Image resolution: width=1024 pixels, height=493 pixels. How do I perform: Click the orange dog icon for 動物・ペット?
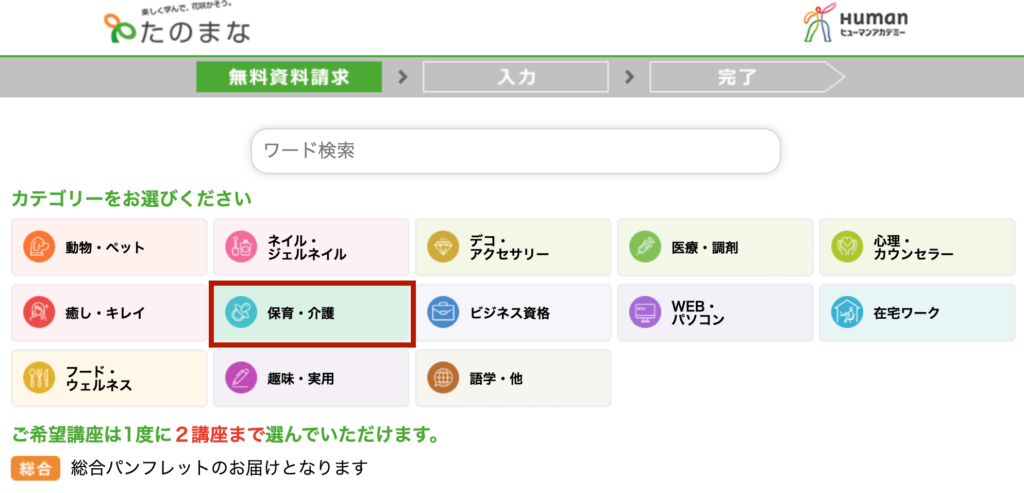coord(36,247)
